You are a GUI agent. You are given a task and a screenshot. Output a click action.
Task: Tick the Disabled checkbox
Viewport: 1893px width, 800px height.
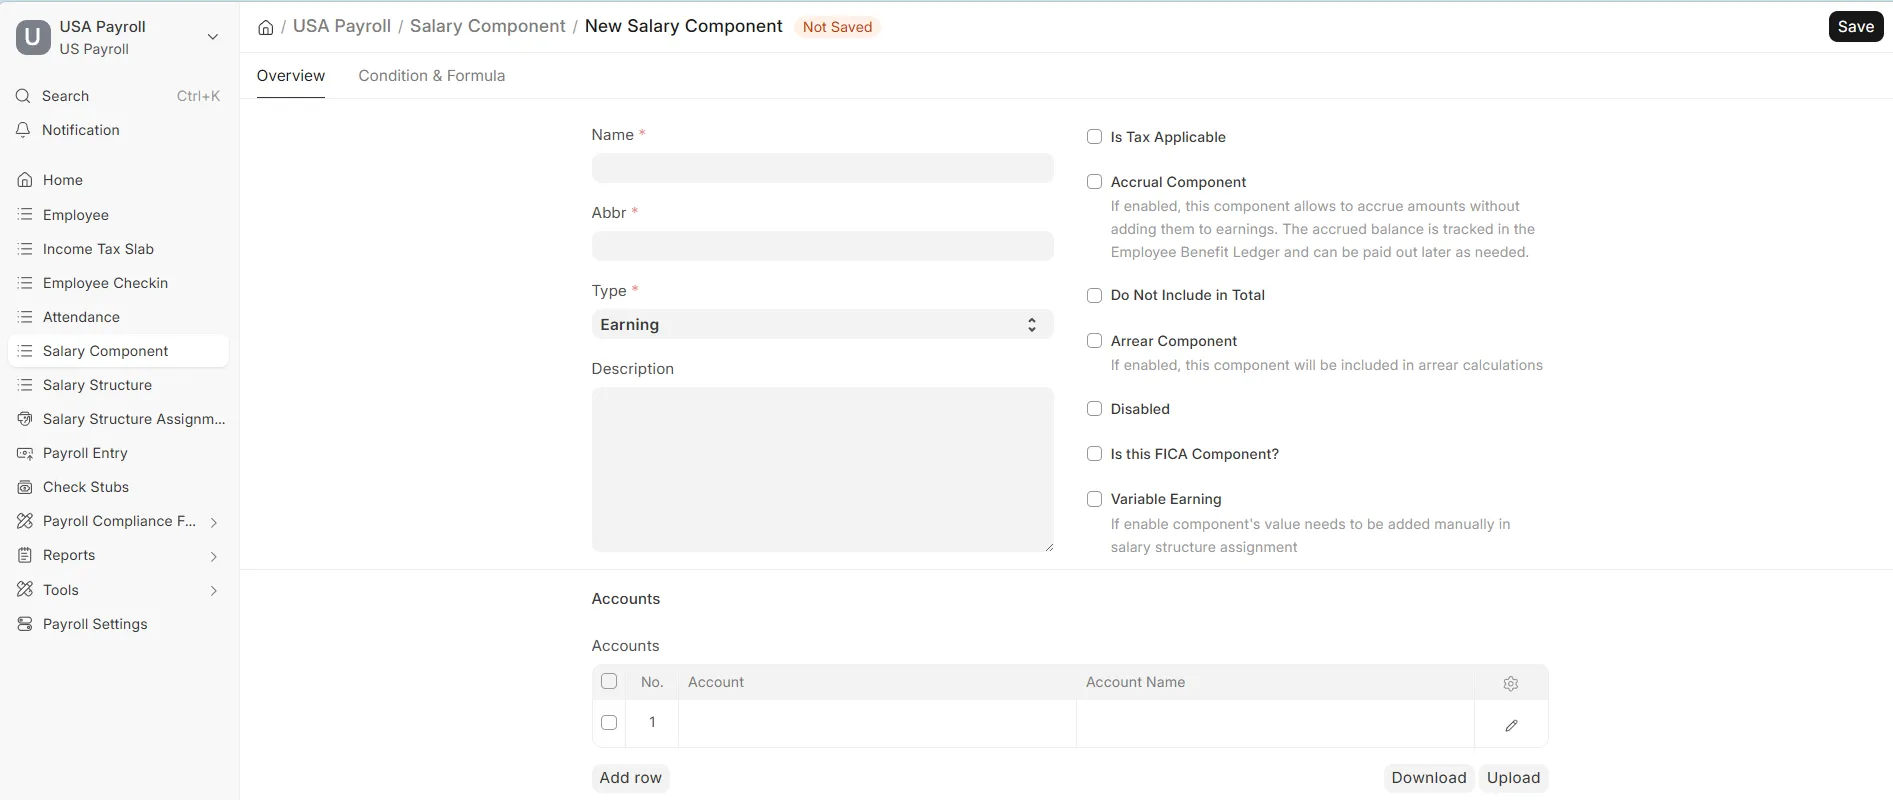coord(1094,409)
